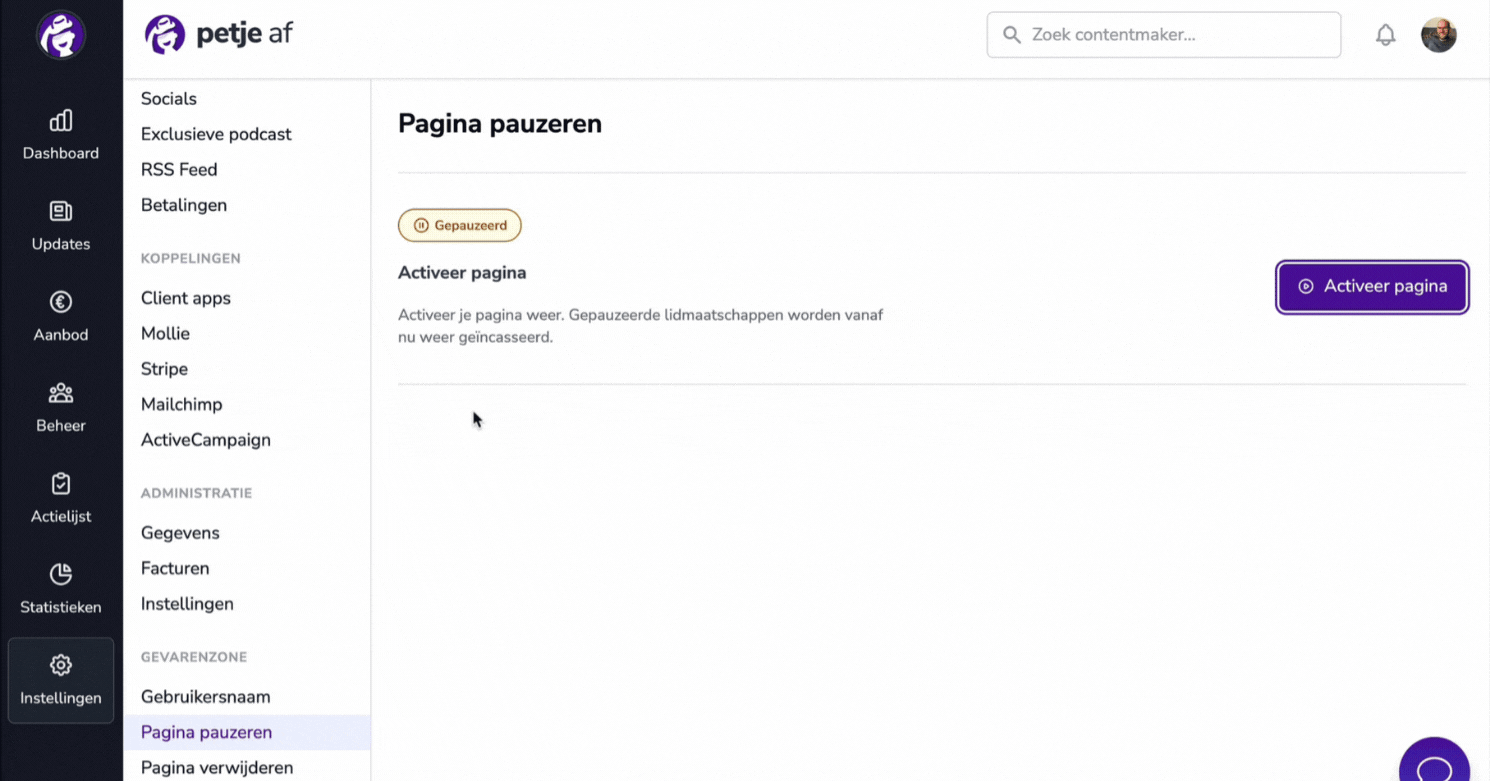Open the Exclusieve podcast settings
1490x782 pixels.
[x=216, y=134]
